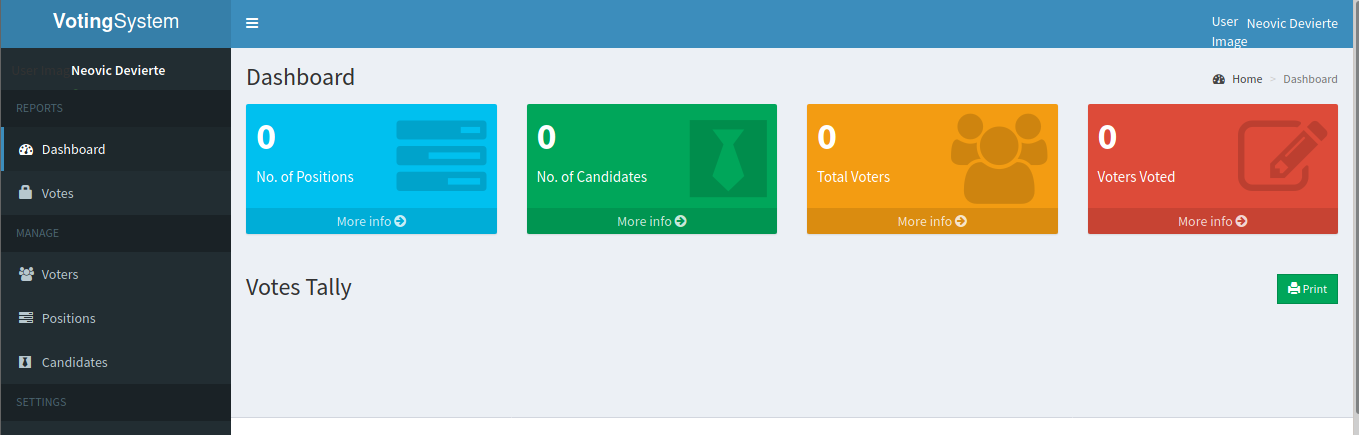The height and width of the screenshot is (435, 1359).
Task: Click the stacked bars icon on Positions card
Action: tap(441, 155)
